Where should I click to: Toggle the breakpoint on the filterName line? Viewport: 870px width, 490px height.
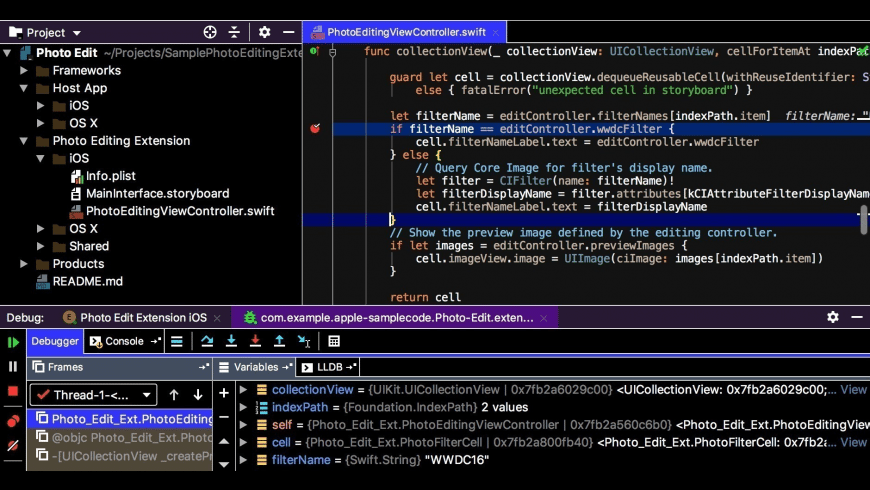pos(315,129)
